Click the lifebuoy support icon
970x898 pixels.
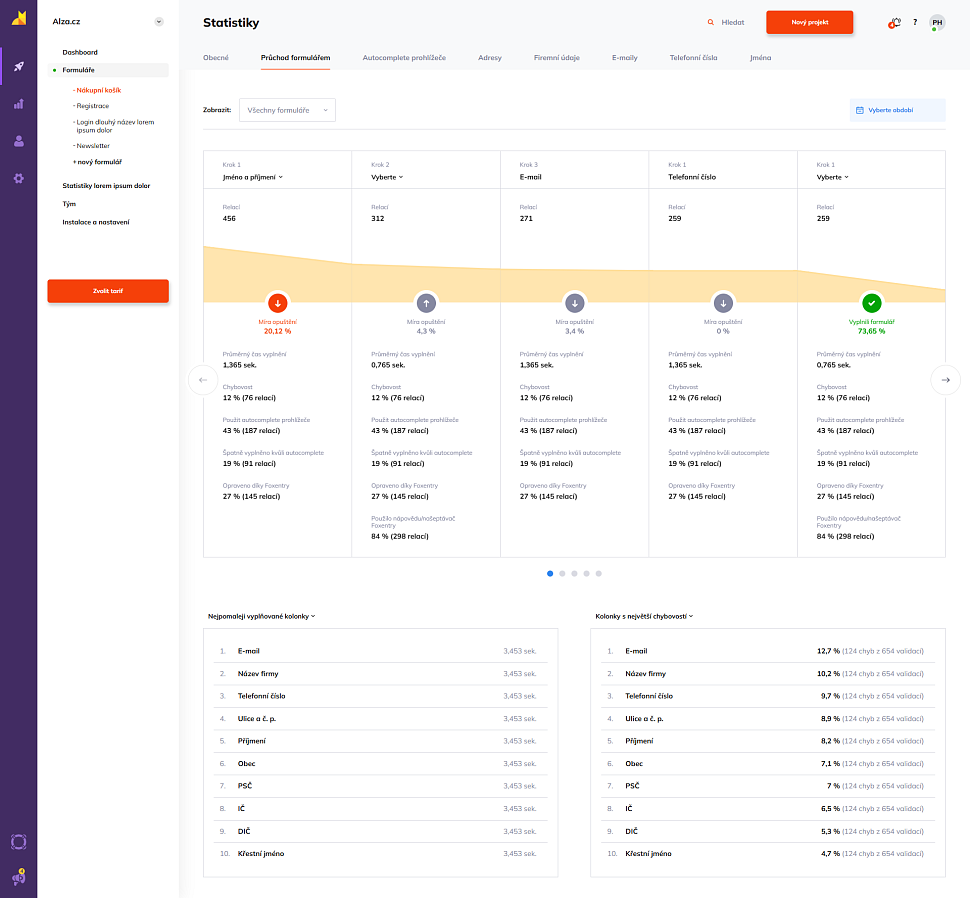point(18,842)
